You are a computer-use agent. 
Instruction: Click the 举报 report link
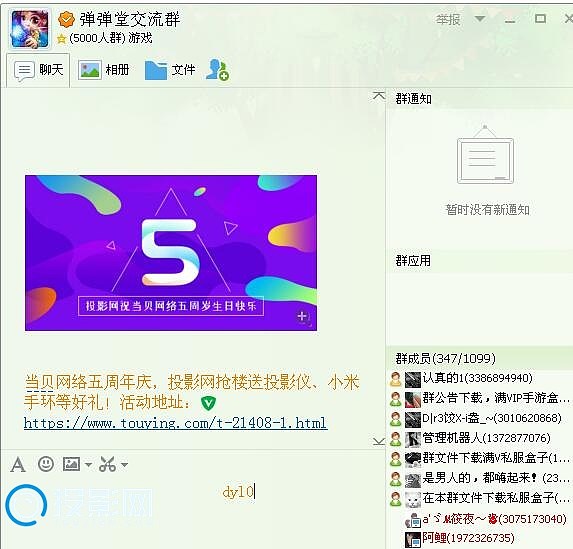[x=448, y=19]
